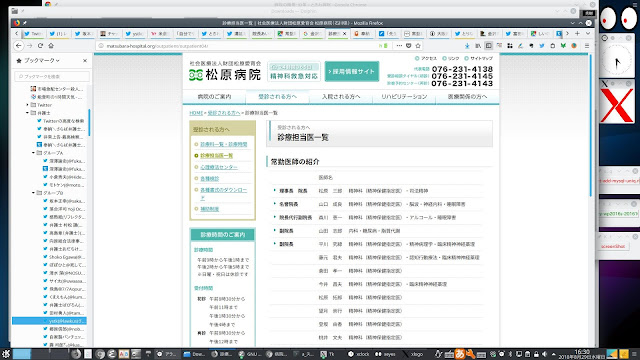This screenshot has width=640, height=360.
Task: Expand the Twitter bookmarks folder
Action: [28, 105]
